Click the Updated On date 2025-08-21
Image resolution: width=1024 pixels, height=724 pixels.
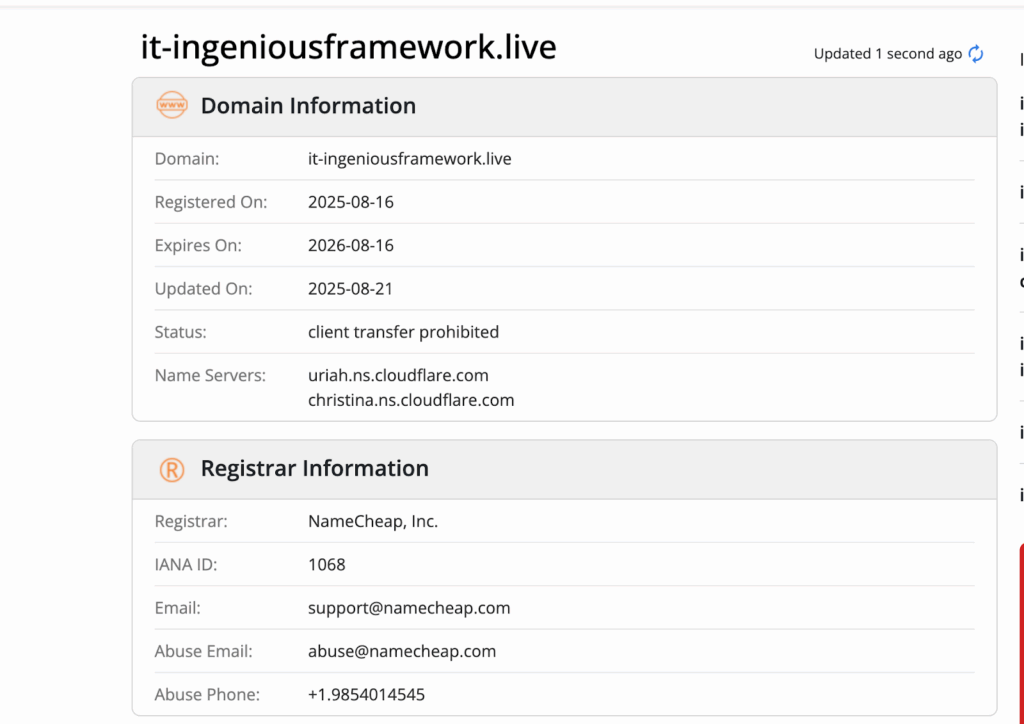pyautogui.click(x=351, y=289)
